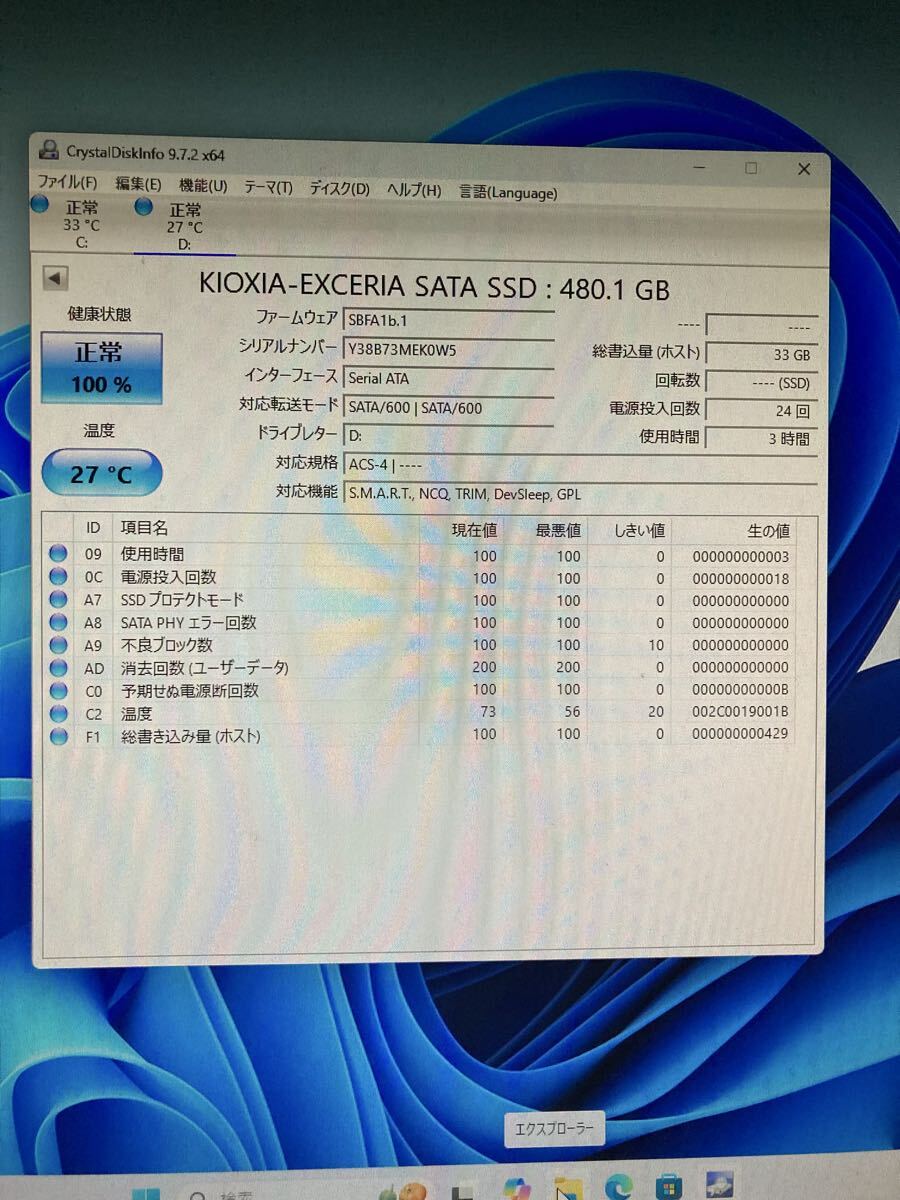Select the SATA PHY エラー回数 row
The image size is (900, 1200).
pos(420,623)
